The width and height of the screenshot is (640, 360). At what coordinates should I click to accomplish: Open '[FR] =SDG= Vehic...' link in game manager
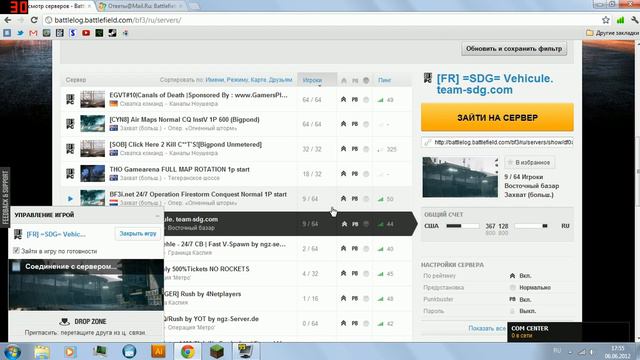click(56, 234)
